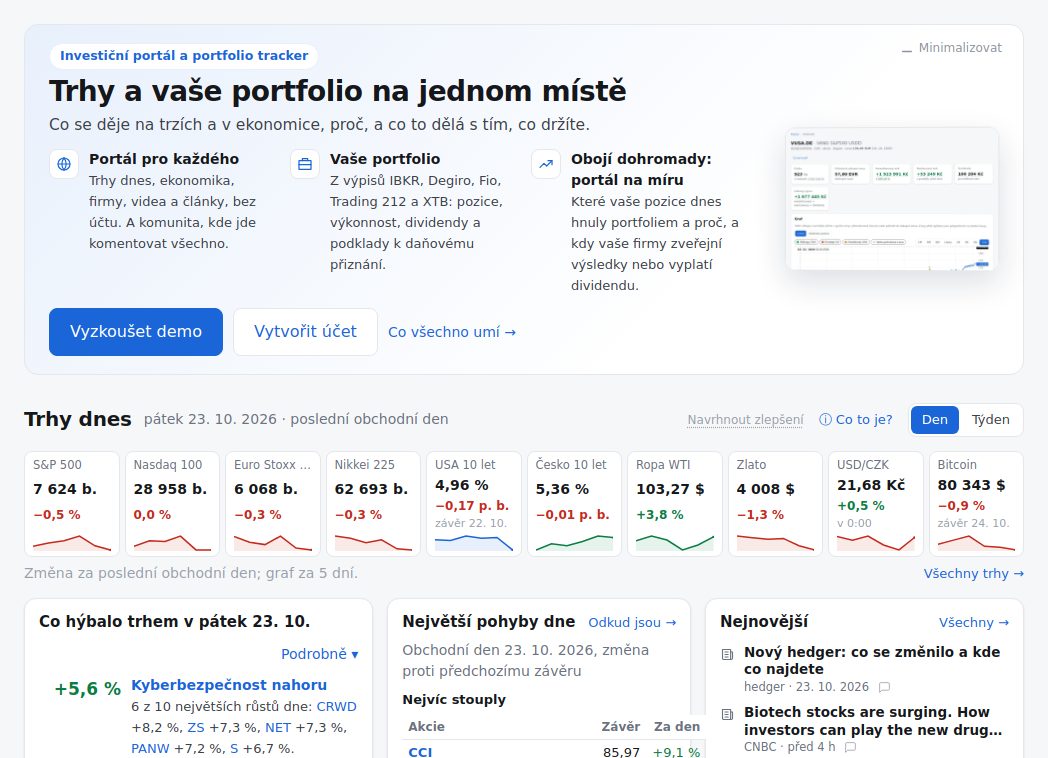This screenshot has height=758, width=1048.
Task: Click the Vytvořit účet button
Action: [x=305, y=332]
